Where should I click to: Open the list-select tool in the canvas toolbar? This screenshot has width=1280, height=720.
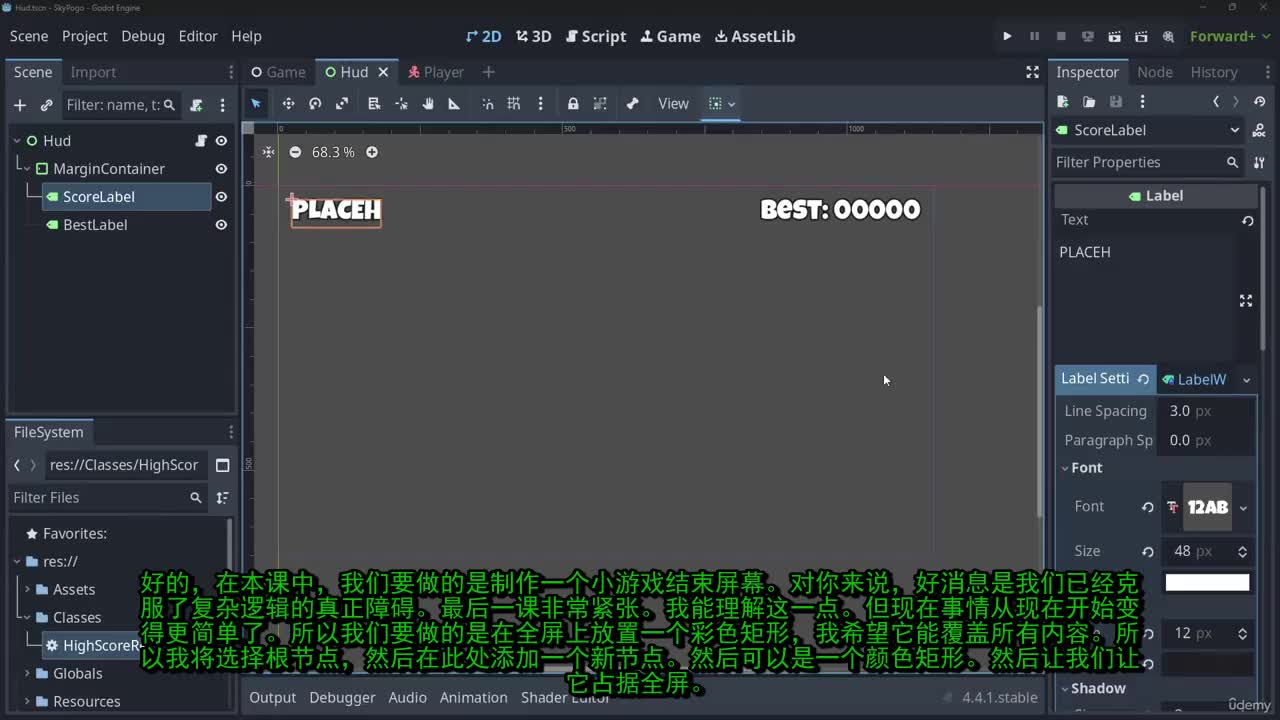(x=374, y=104)
